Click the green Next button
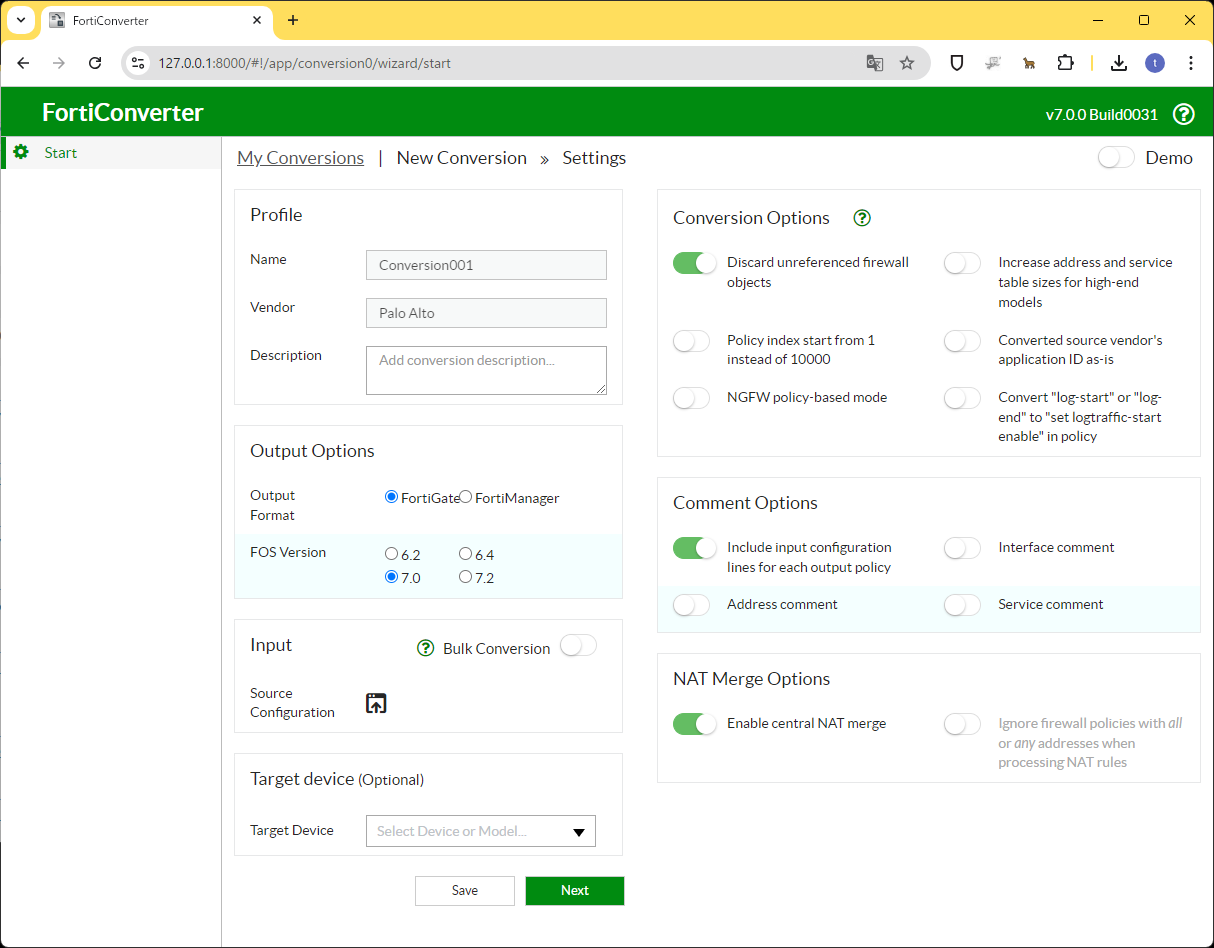Screen dimensions: 1214x948 pos(575,891)
